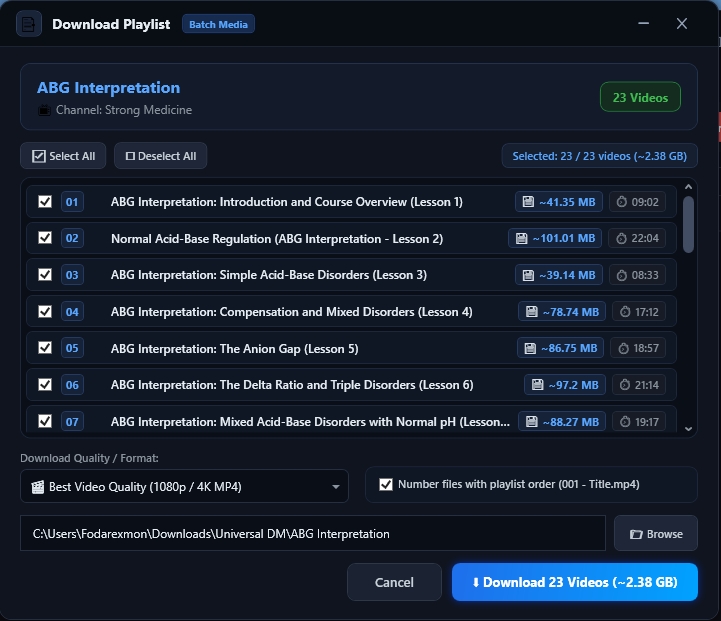
Task: Click the channel camera icon beside Strong Medicine
Action: (44, 110)
